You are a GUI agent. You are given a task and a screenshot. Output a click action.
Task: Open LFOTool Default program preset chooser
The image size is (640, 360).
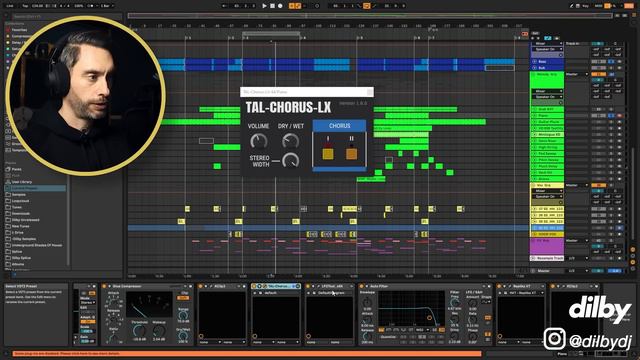click(333, 293)
